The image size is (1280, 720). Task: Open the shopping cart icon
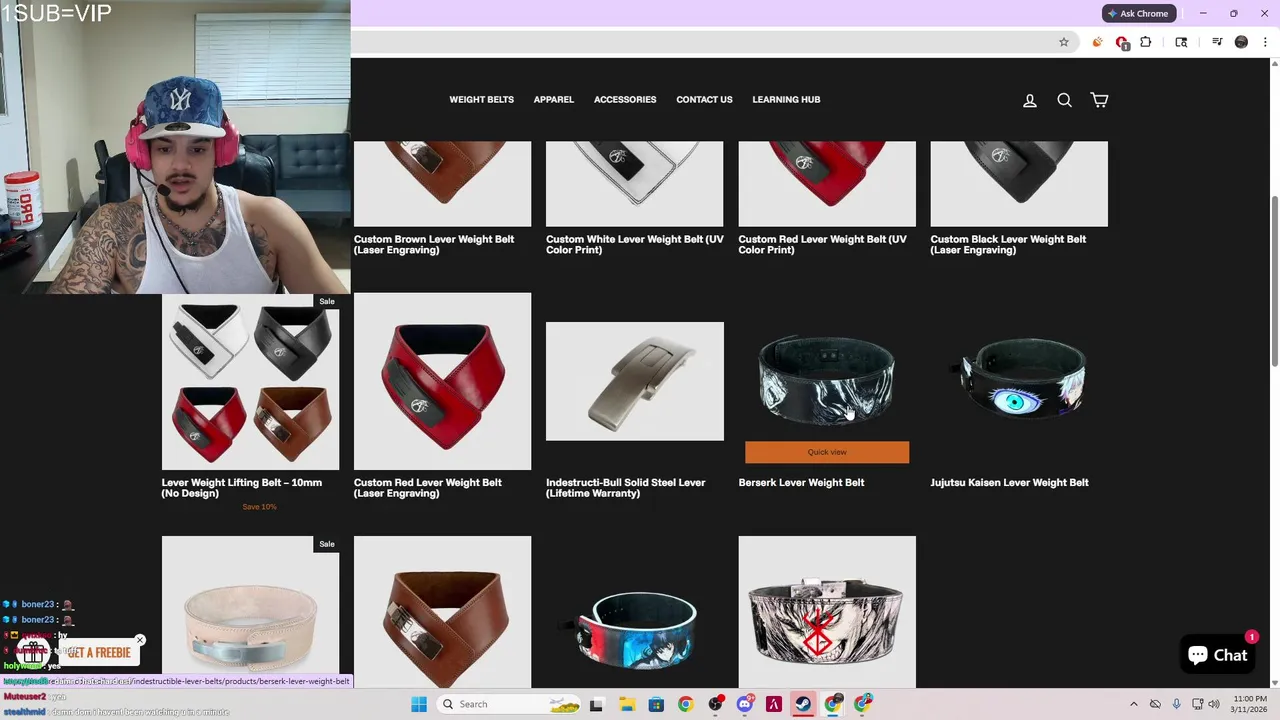(x=1099, y=100)
